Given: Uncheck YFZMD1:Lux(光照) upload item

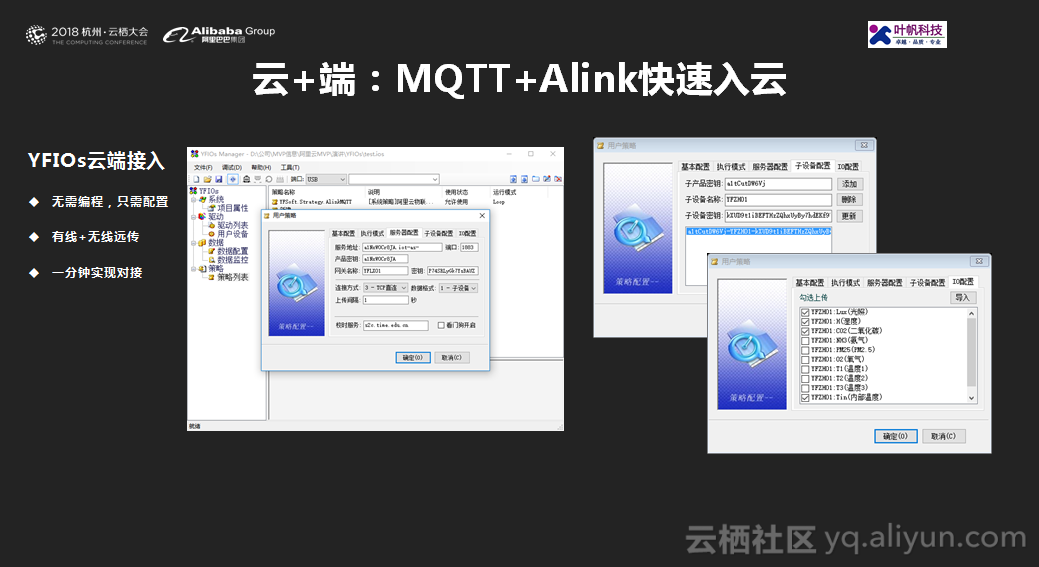Looking at the screenshot, I should tap(804, 312).
